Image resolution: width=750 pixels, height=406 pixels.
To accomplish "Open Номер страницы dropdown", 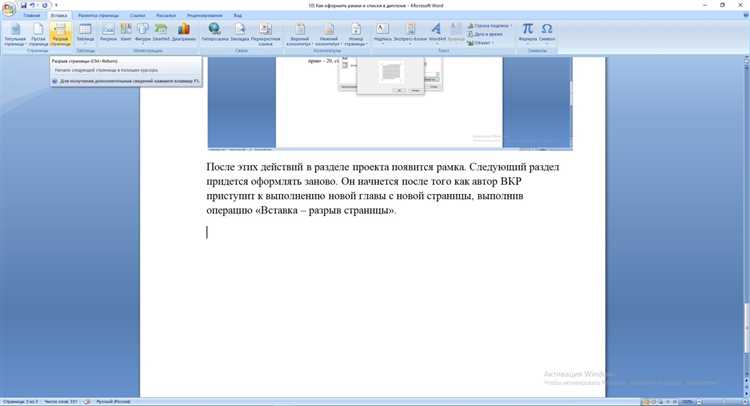I will coord(356,34).
